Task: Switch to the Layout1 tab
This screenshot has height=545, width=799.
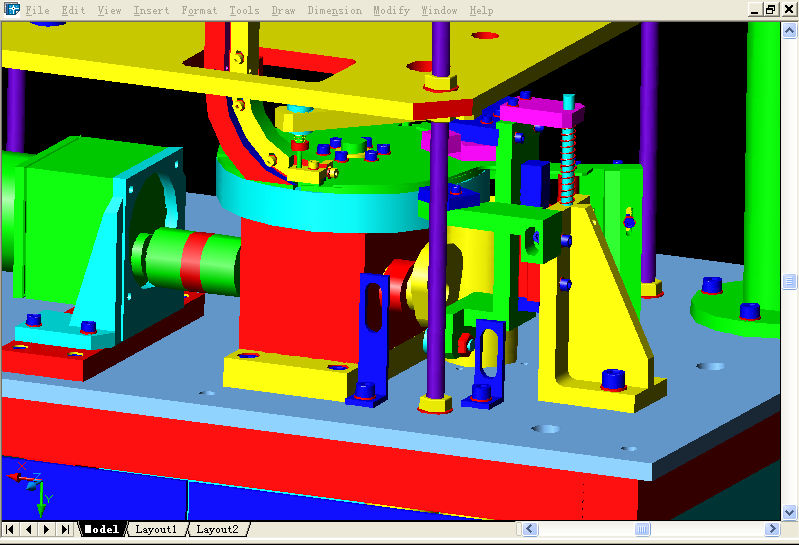Action: tap(156, 529)
